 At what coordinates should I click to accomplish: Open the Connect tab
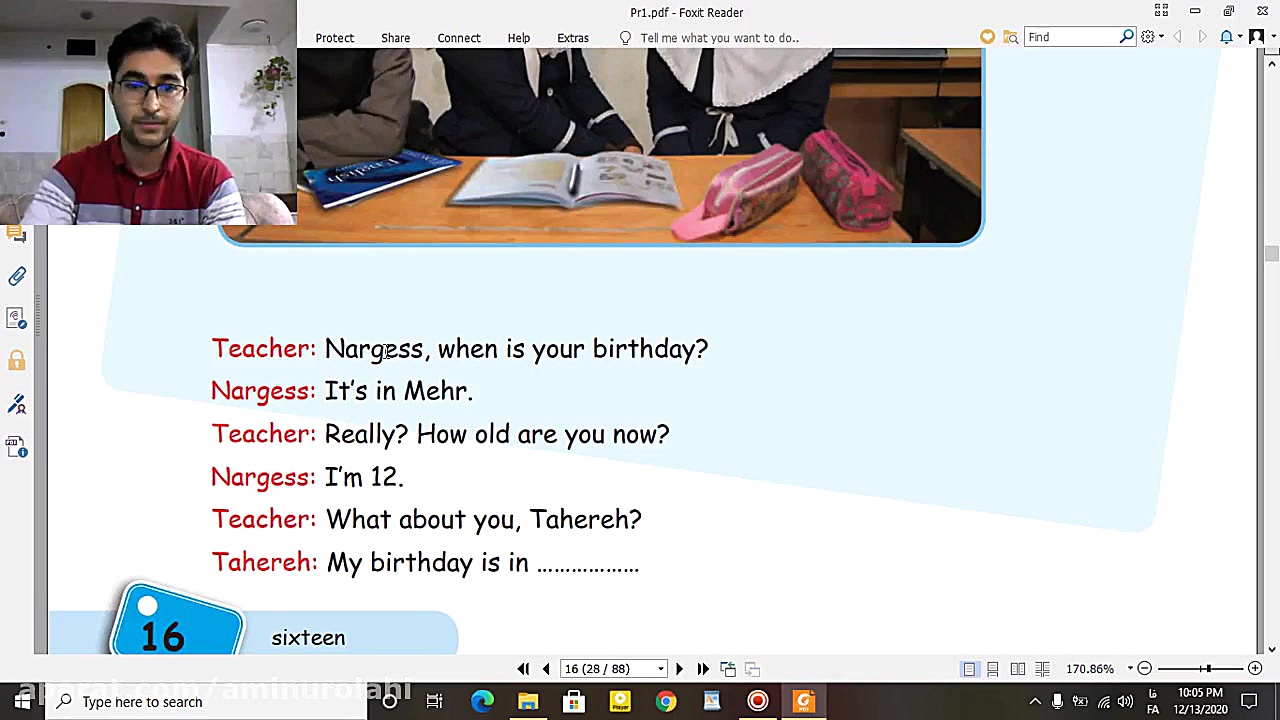click(459, 38)
